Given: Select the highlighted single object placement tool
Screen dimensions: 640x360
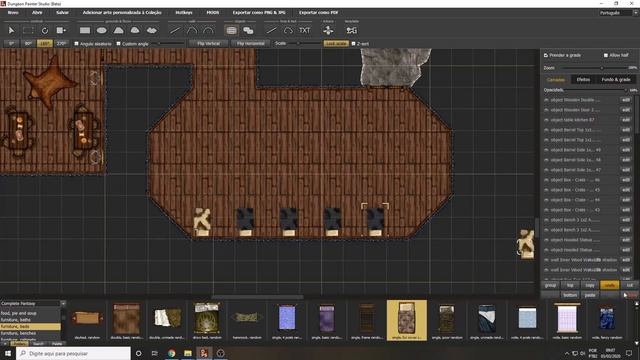Looking at the screenshot, I should (231, 31).
